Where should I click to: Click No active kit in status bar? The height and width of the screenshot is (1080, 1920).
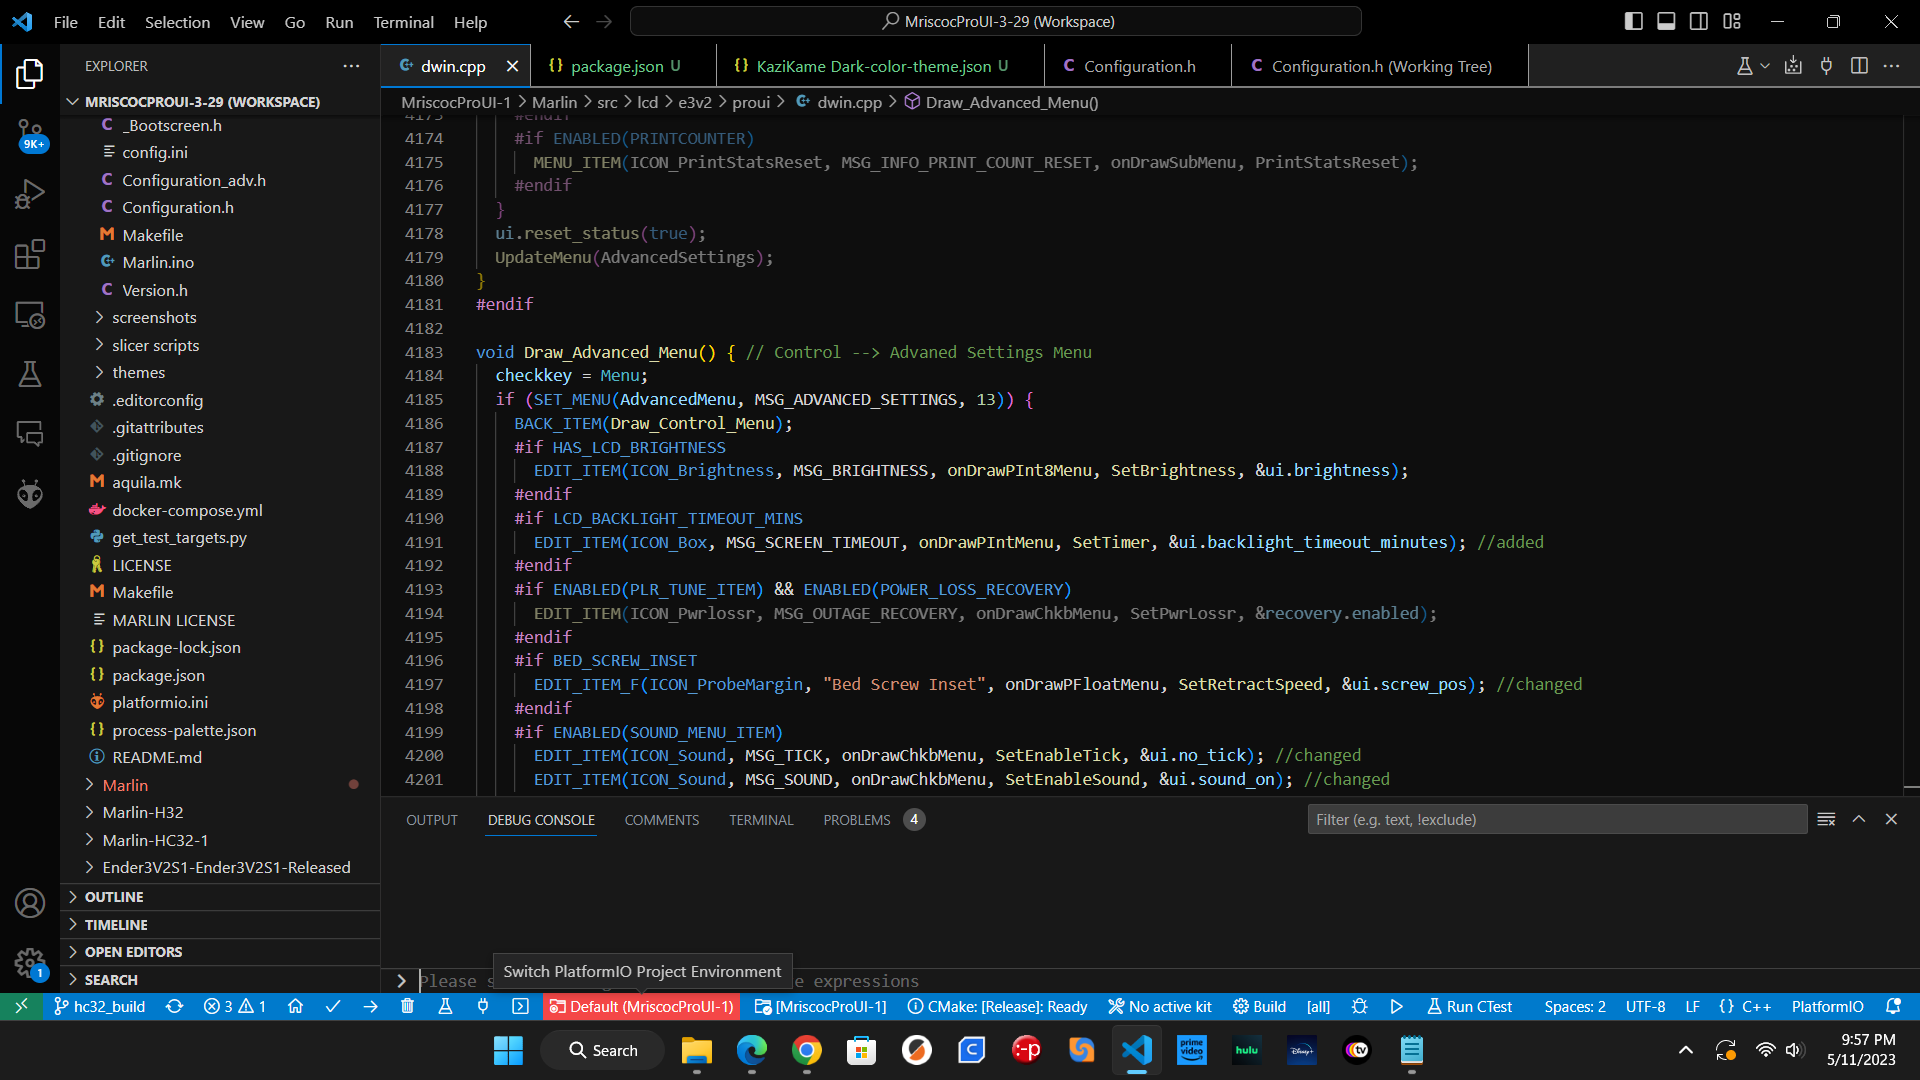(x=1159, y=1006)
